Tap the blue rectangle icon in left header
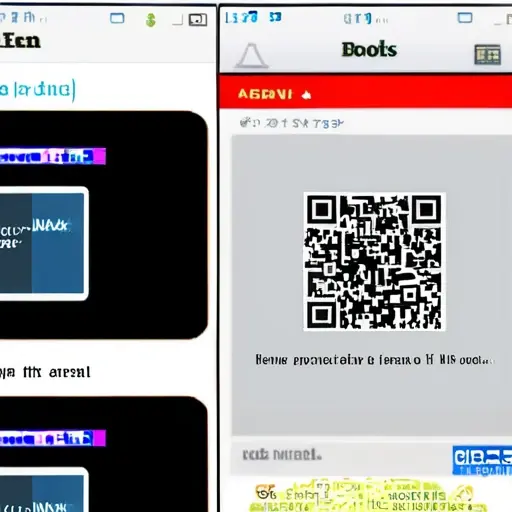The height and width of the screenshot is (512, 512). click(x=117, y=18)
